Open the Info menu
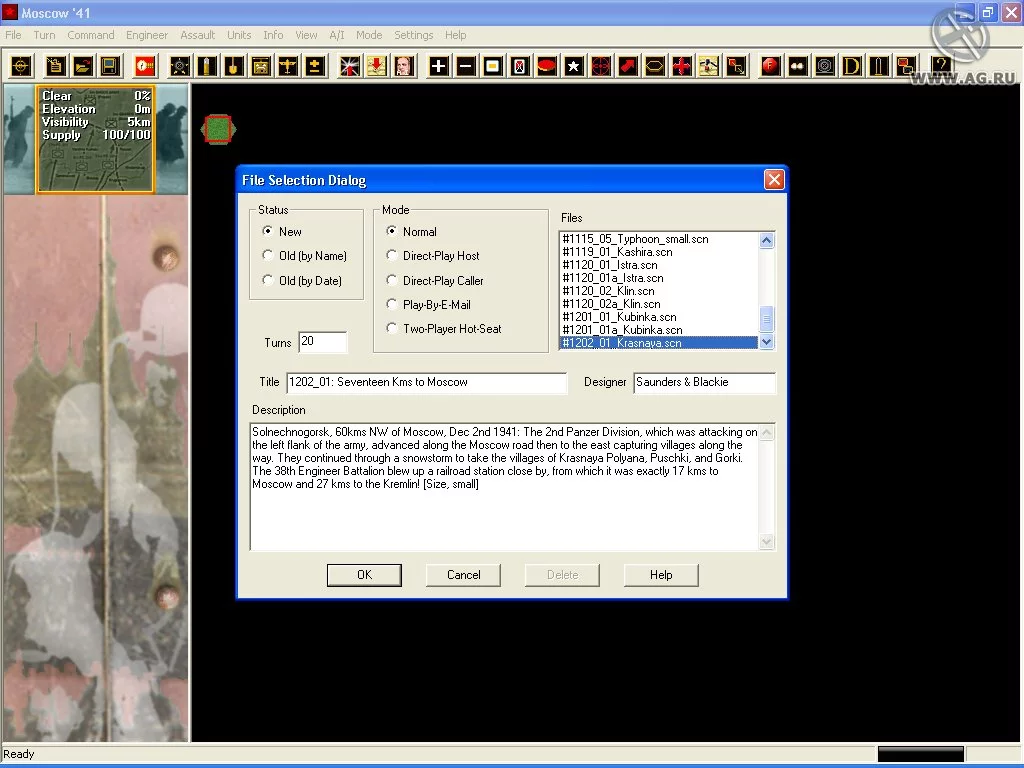 [x=273, y=35]
